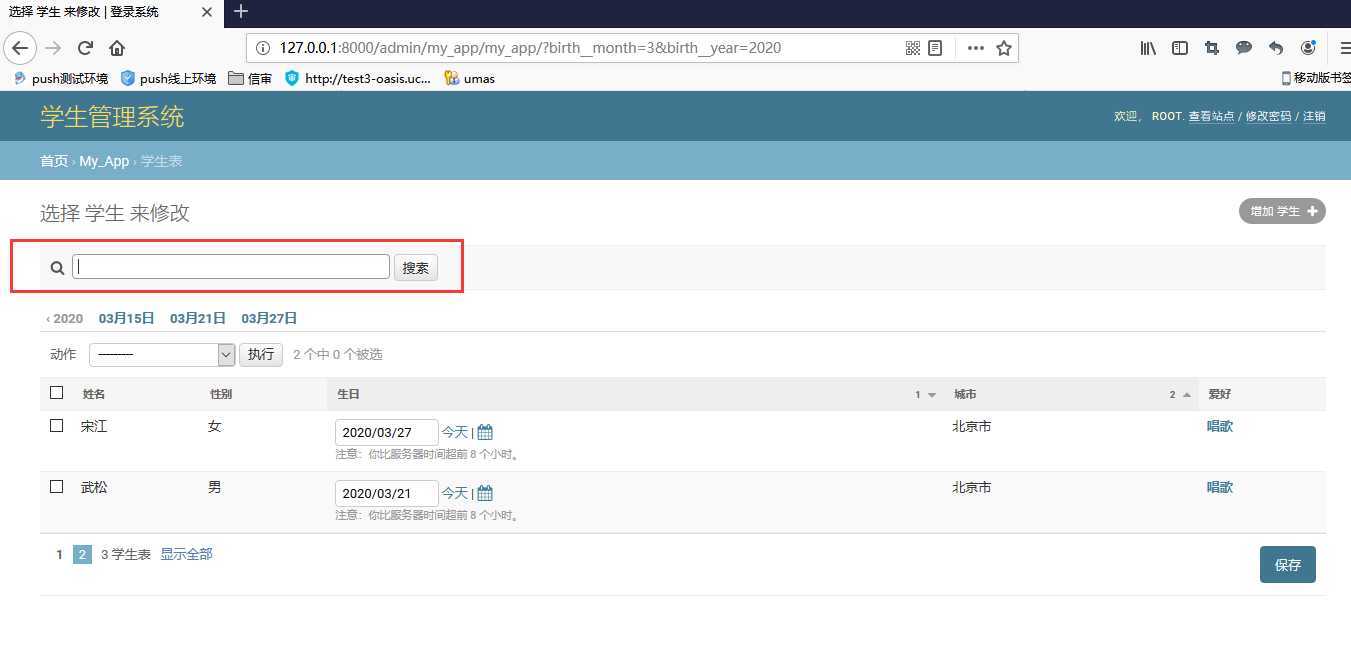1351x656 pixels.
Task: Sort by the 性别 column header
Action: pos(221,395)
